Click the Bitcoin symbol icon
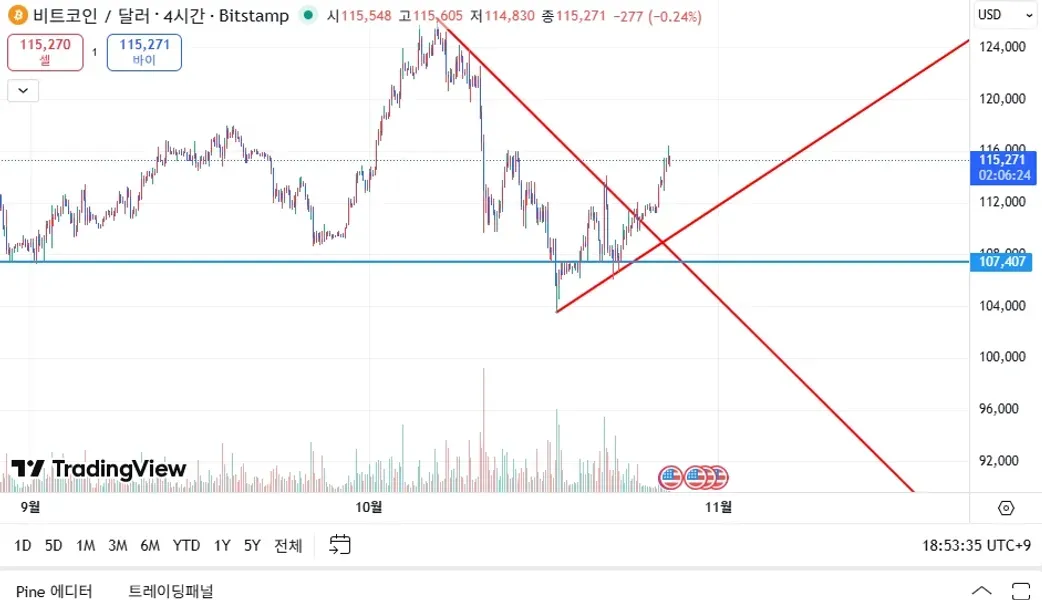Screen dimensions: 1042x600 [16, 16]
